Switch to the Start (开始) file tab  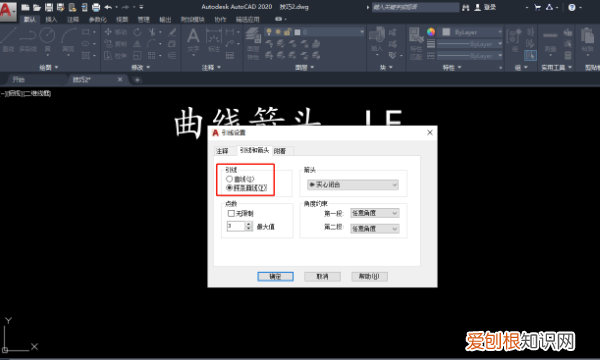click(18, 80)
